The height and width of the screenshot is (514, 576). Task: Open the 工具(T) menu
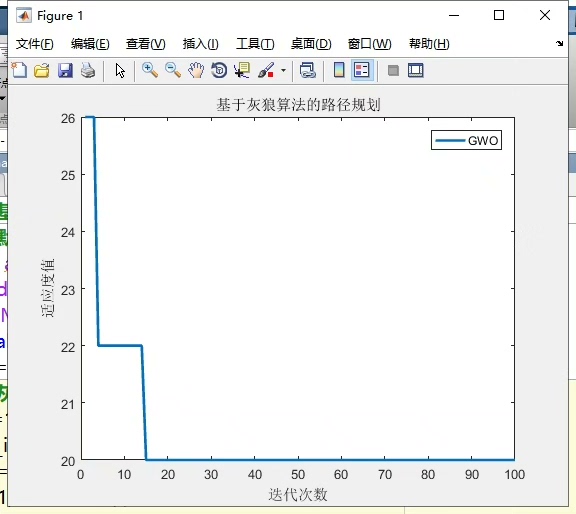[255, 44]
